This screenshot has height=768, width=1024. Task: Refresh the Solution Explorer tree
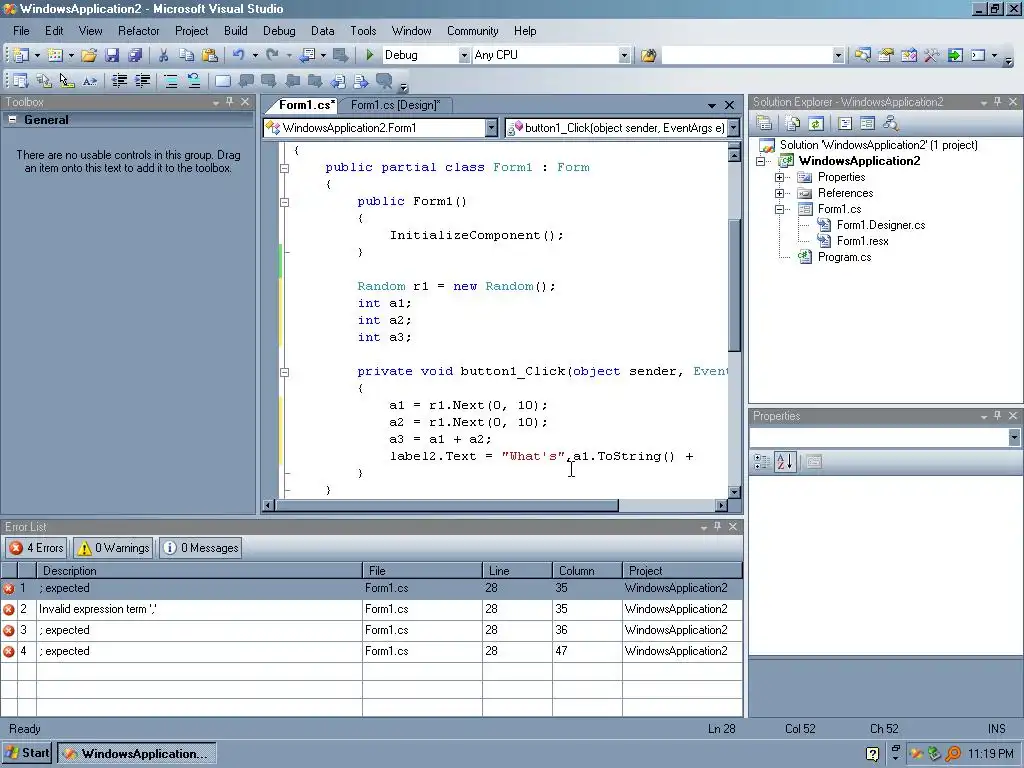[x=815, y=123]
